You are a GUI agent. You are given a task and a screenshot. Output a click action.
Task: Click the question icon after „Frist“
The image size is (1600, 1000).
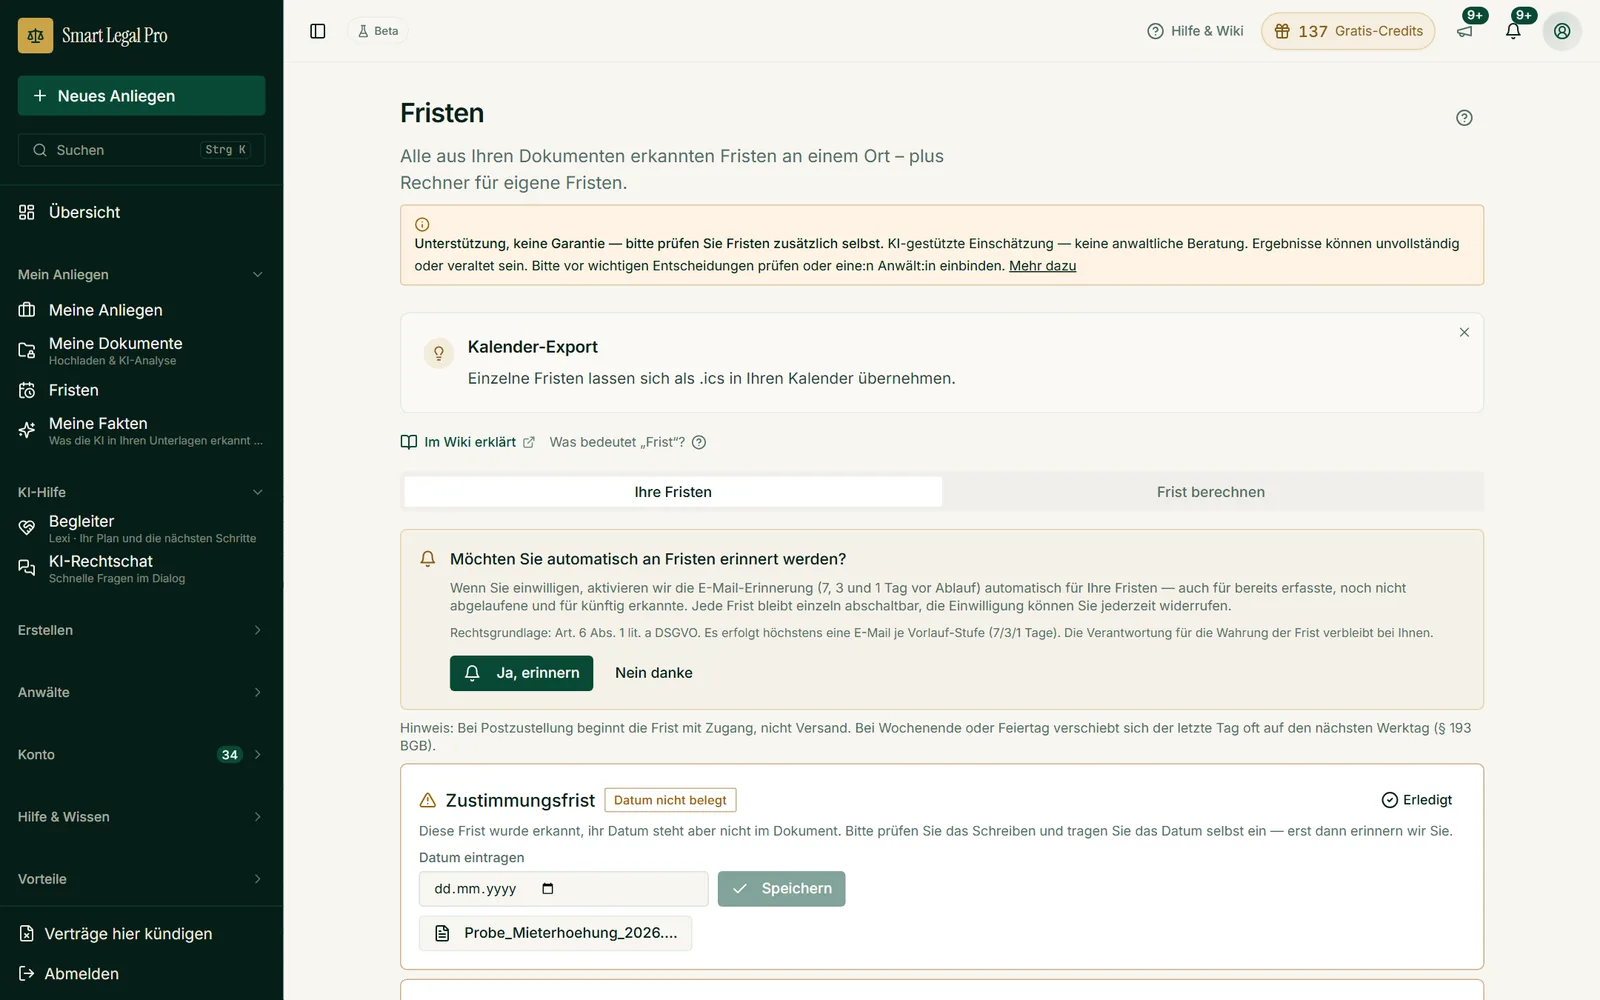[x=699, y=442]
